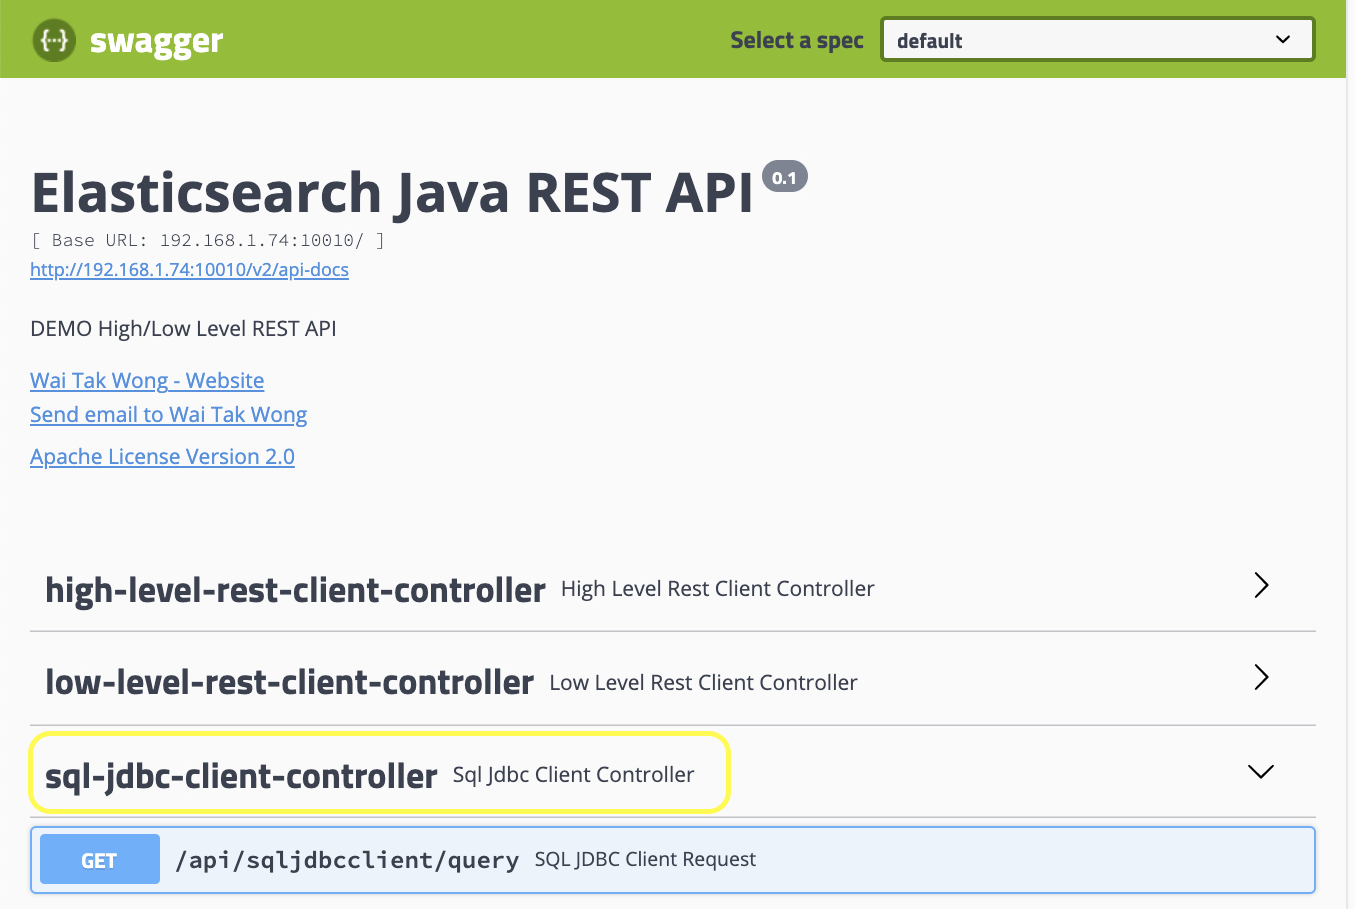Visit the Wai Tak Wong - Website link
1355x909 pixels.
pyautogui.click(x=147, y=380)
